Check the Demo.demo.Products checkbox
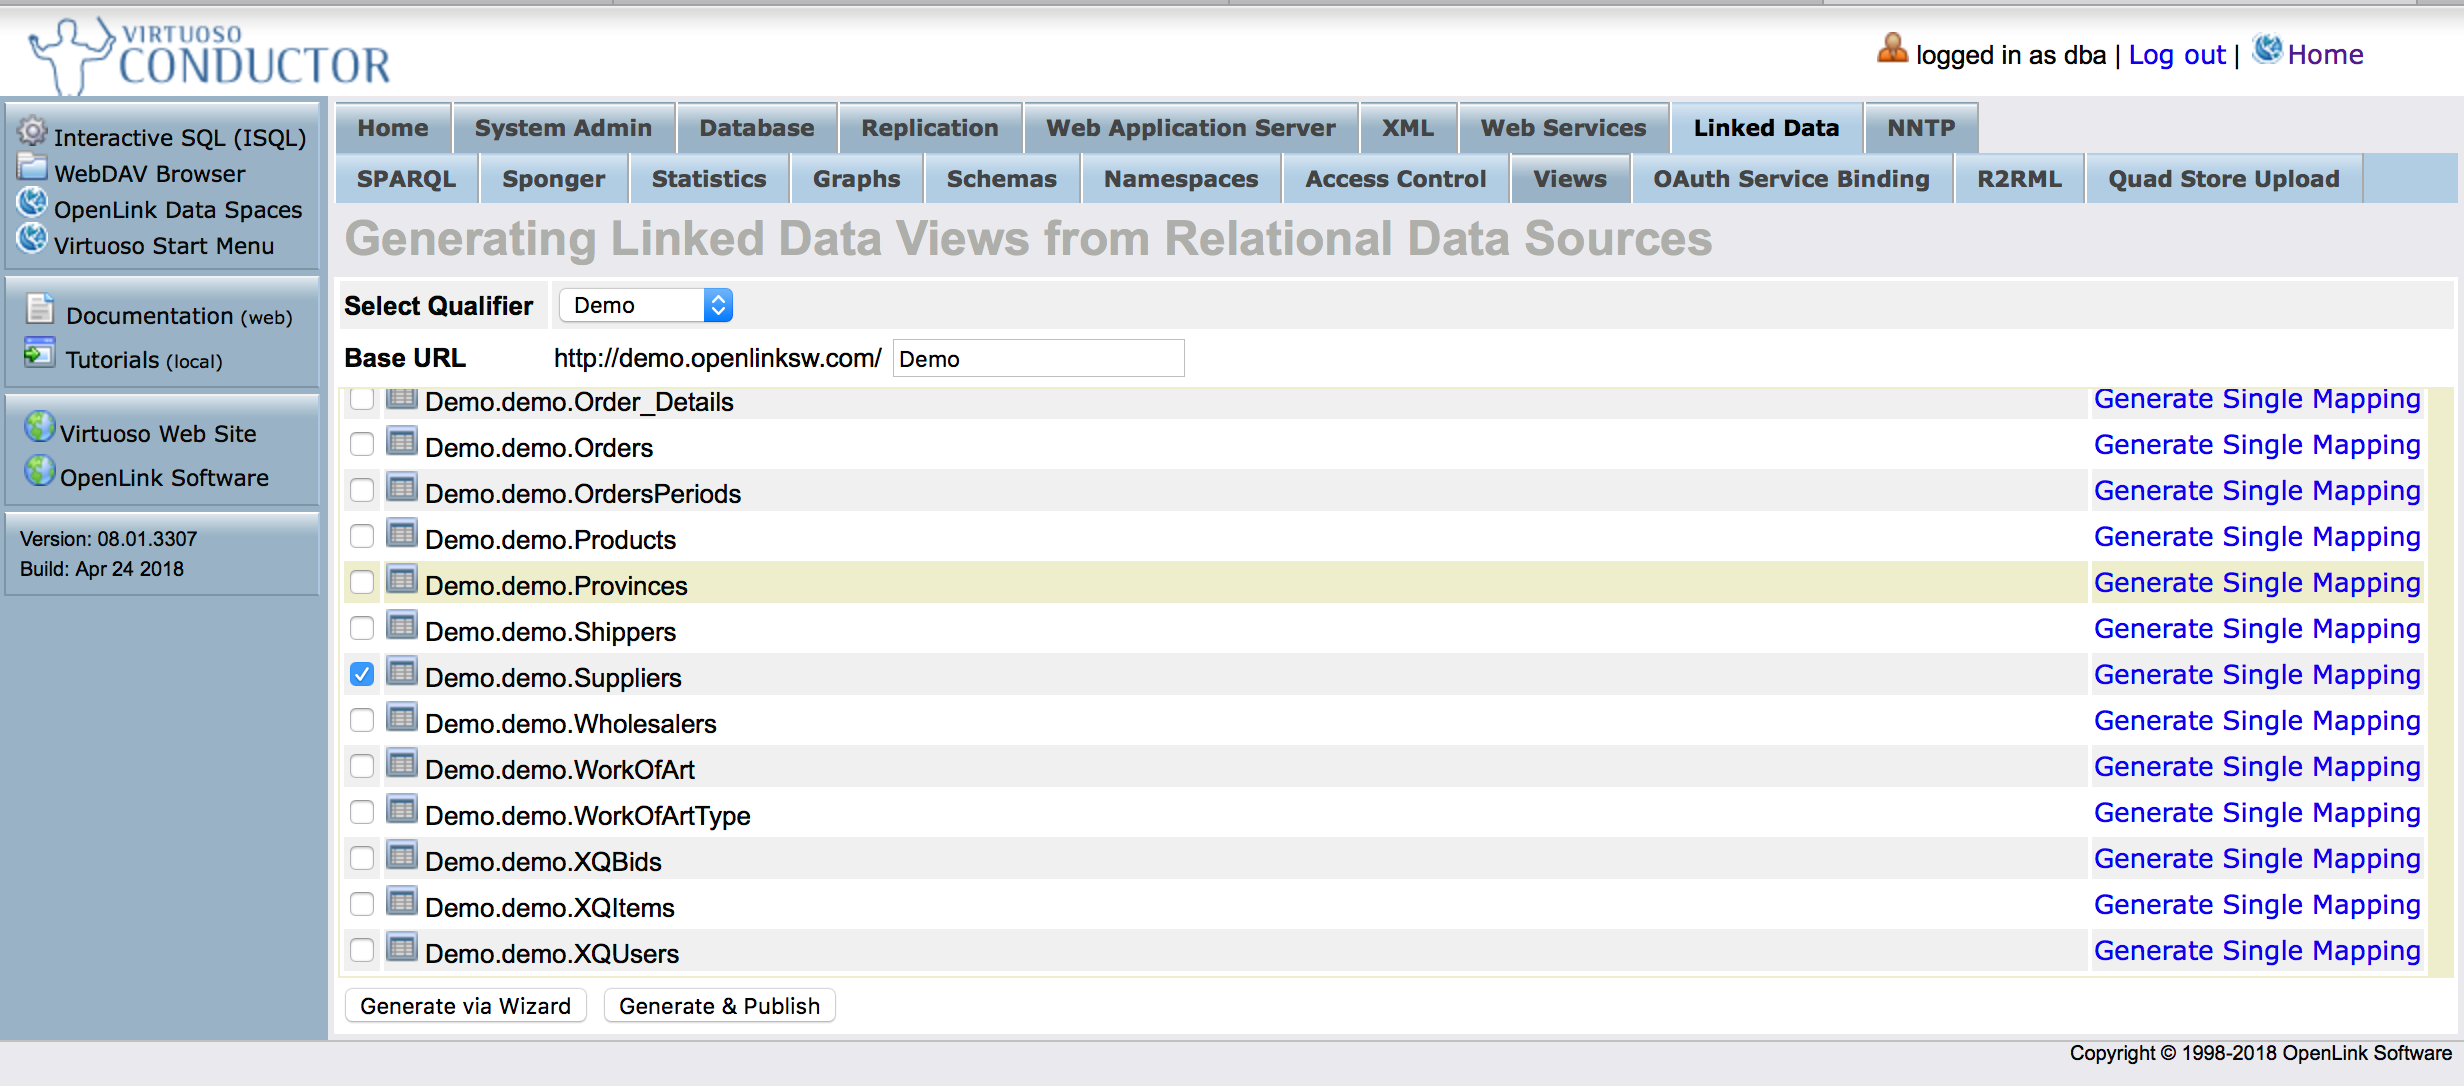2464x1086 pixels. 361,535
